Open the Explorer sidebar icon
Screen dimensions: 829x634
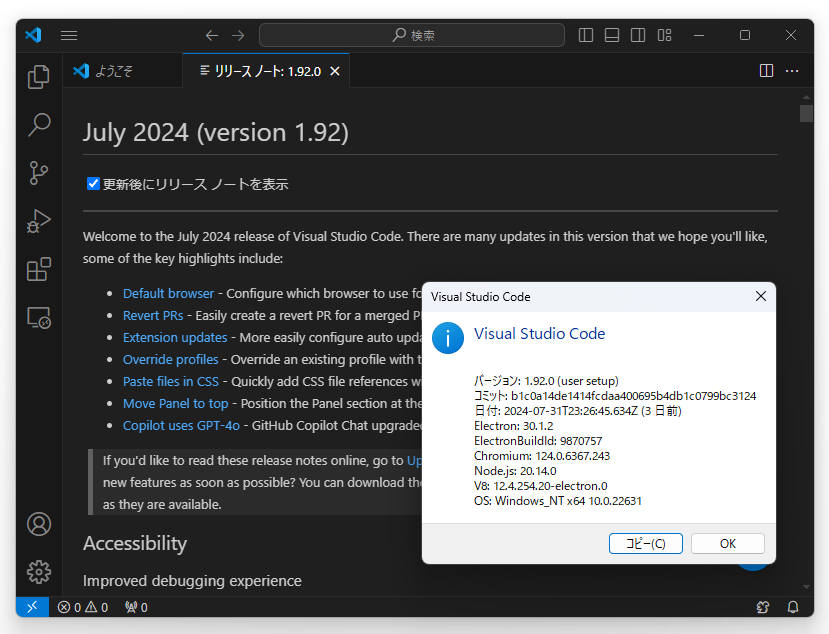coord(38,76)
